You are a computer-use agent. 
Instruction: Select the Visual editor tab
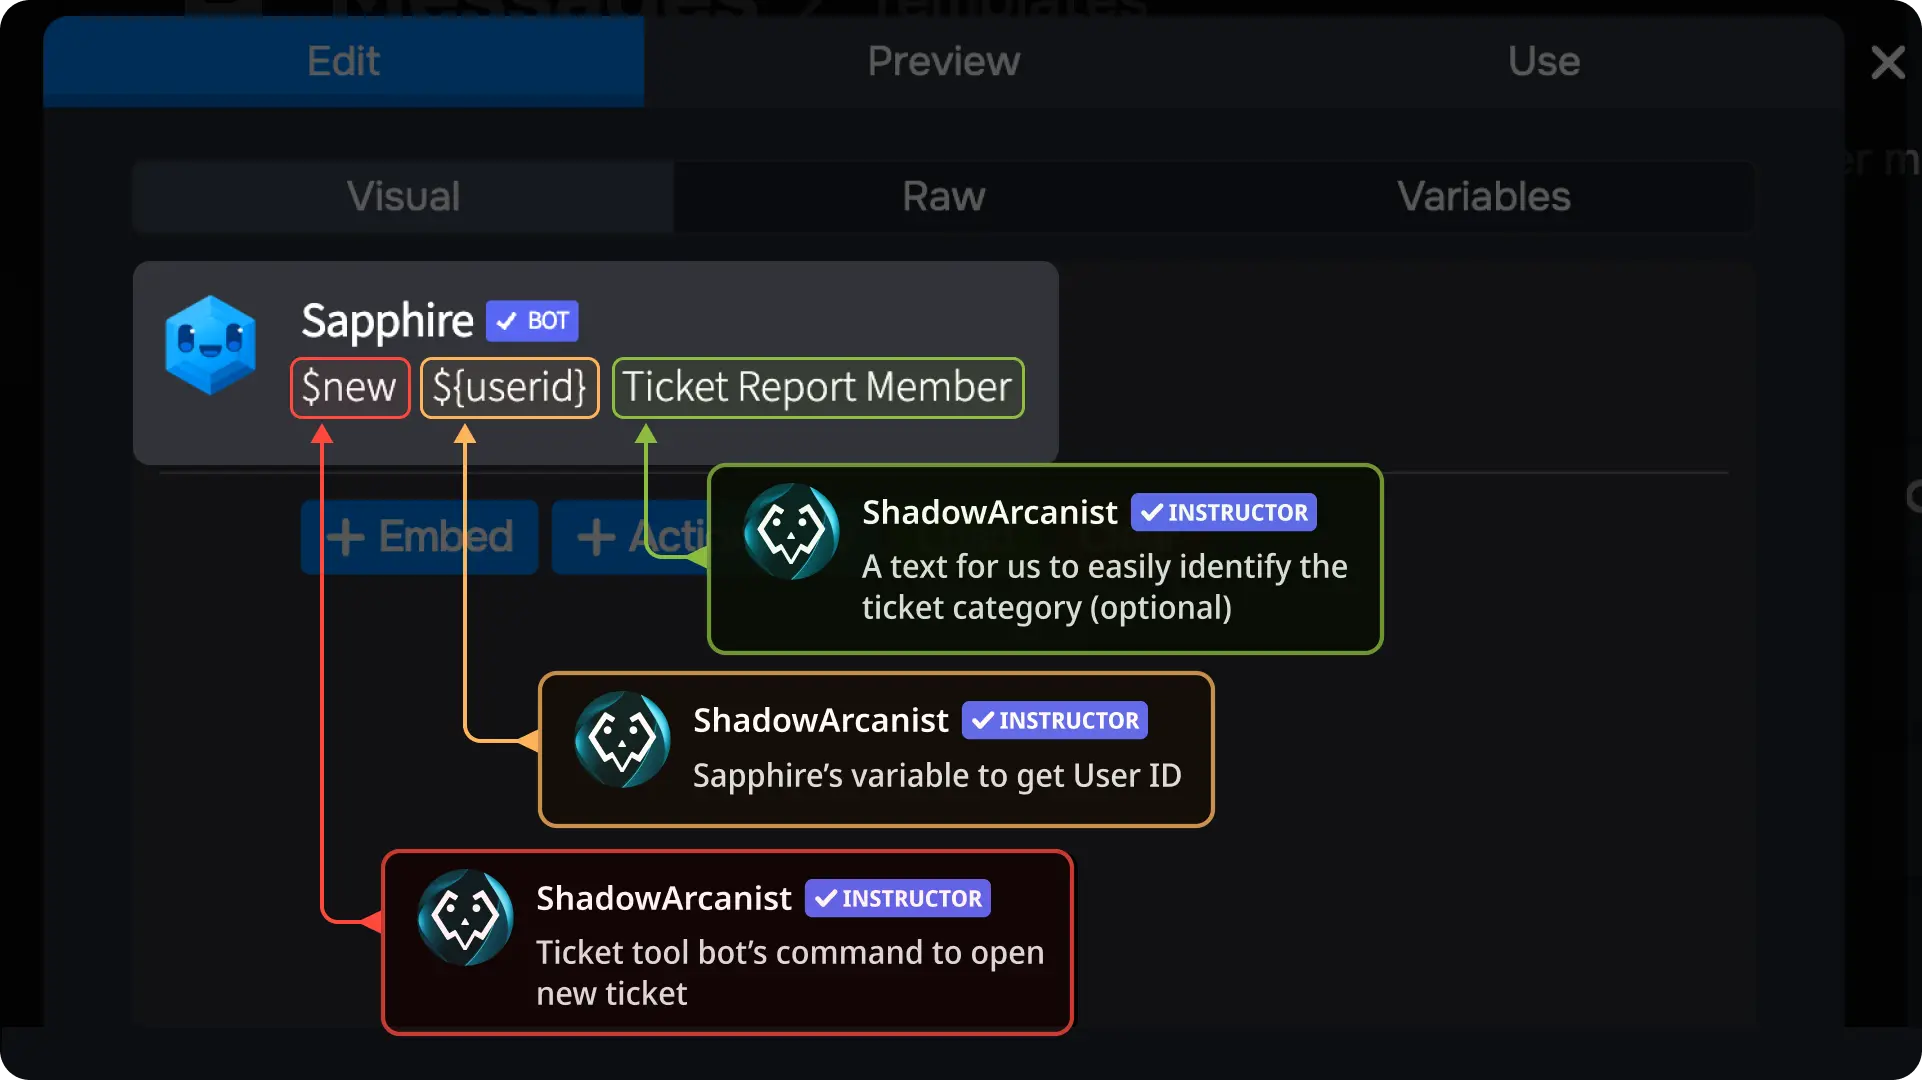pos(403,196)
